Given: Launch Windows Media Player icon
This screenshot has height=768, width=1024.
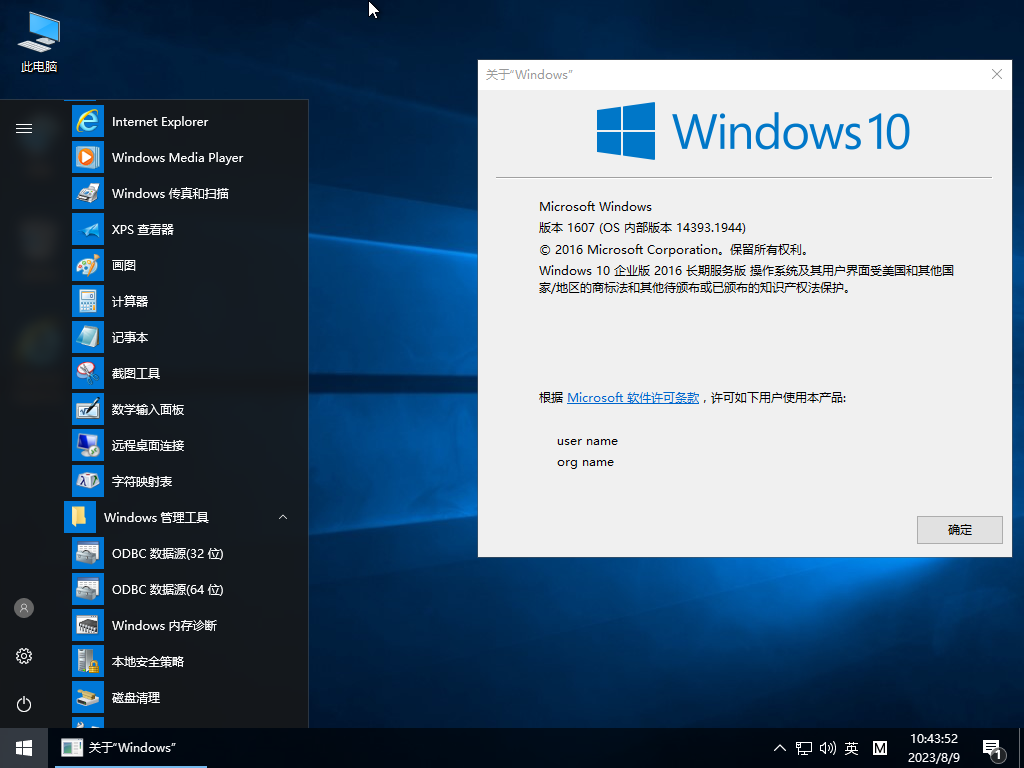Looking at the screenshot, I should (88, 157).
